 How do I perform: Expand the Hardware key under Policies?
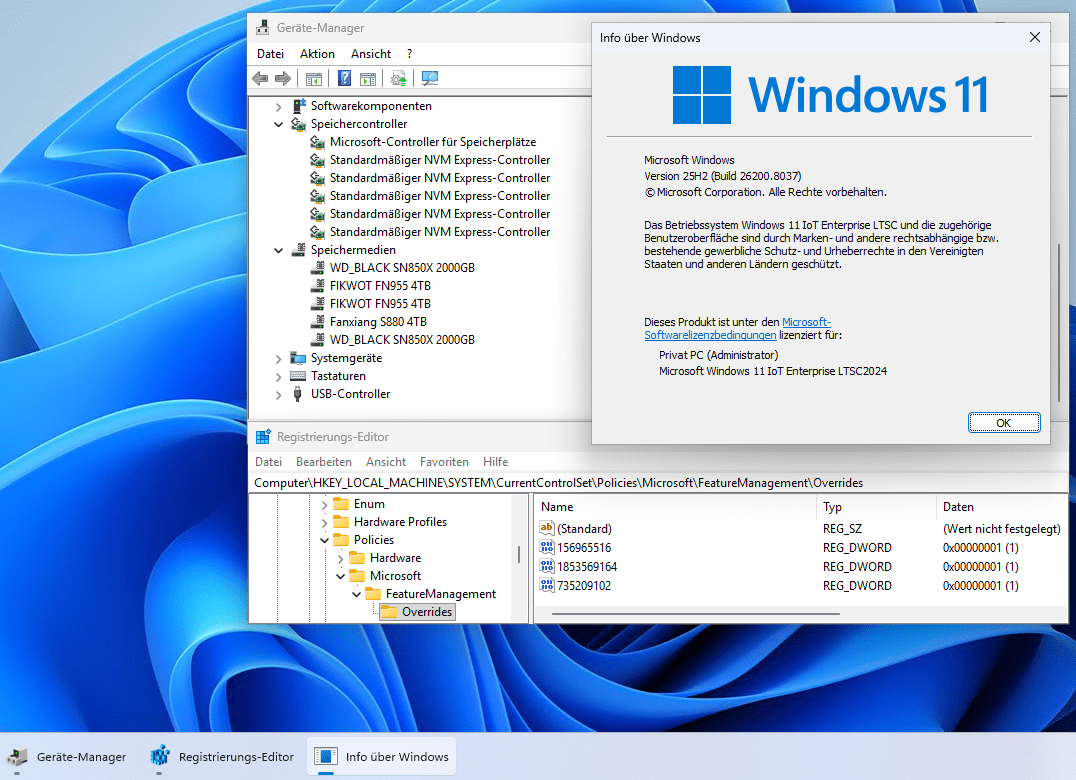[340, 558]
